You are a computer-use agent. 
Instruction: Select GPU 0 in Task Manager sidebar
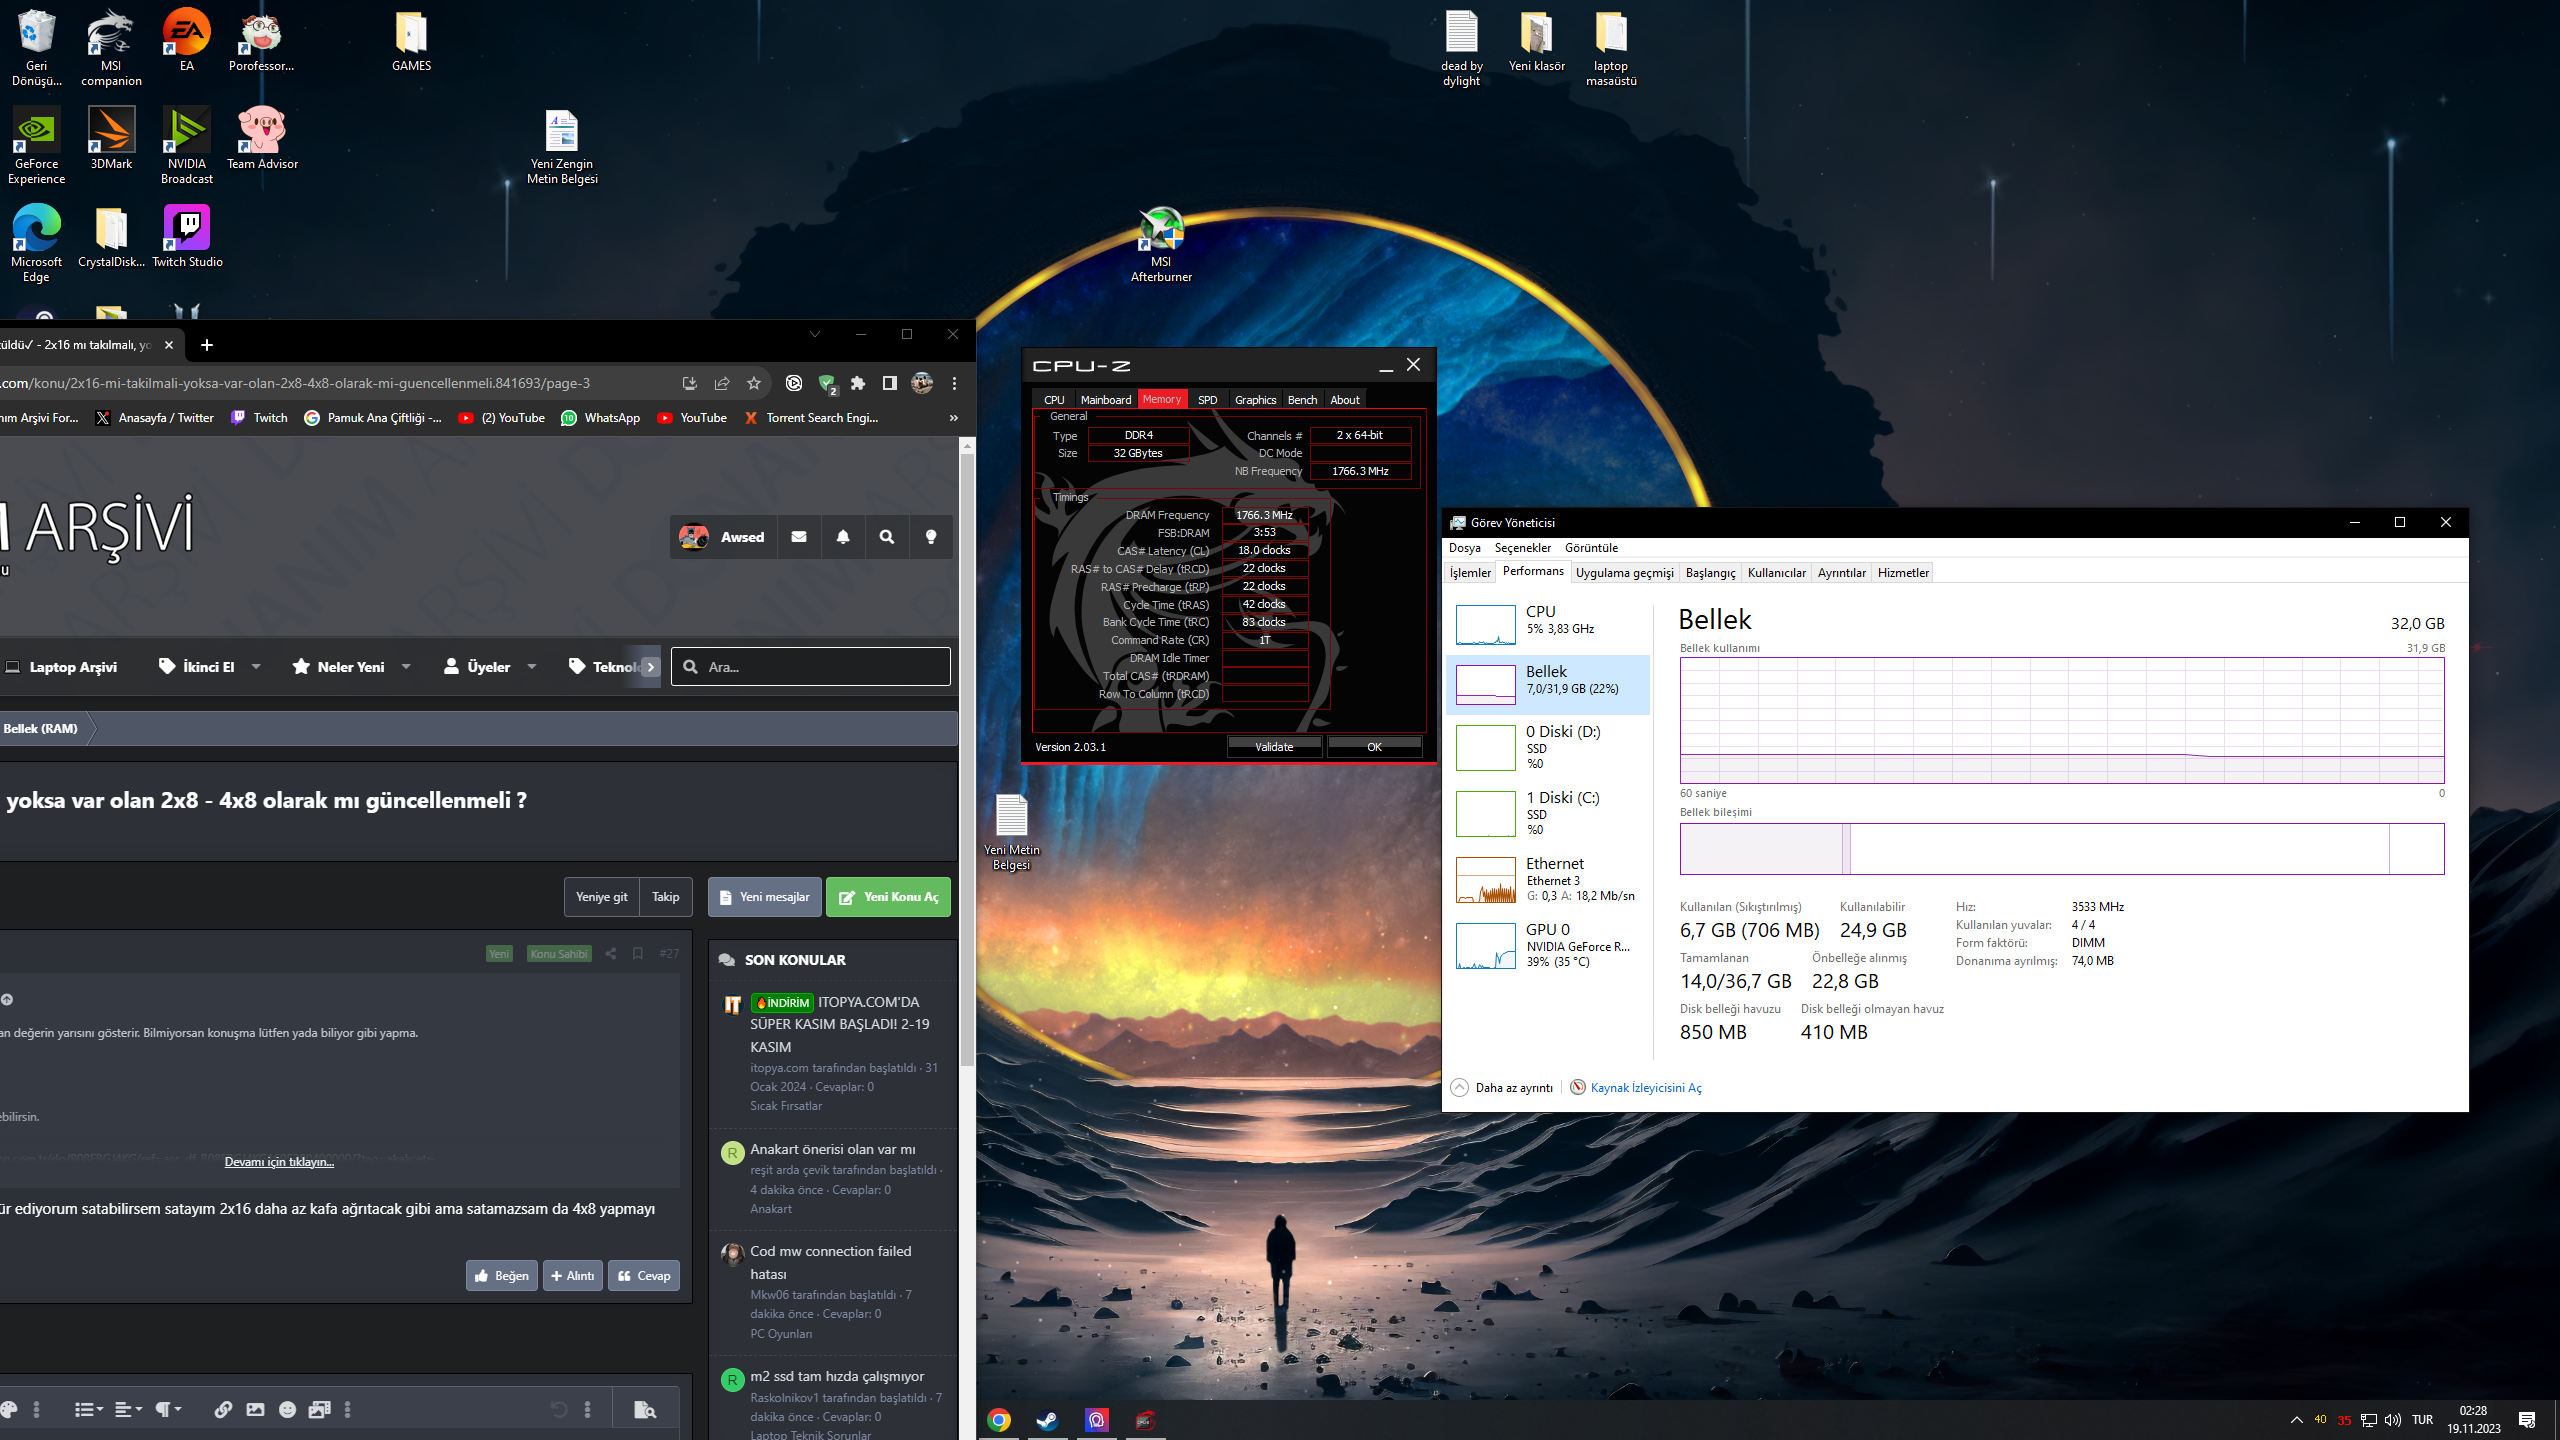1547,945
